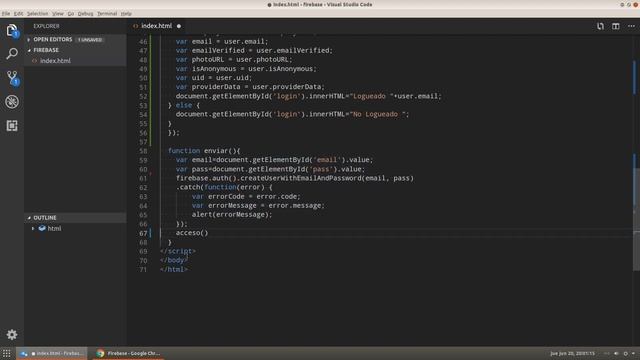Viewport: 640px width, 360px height.
Task: Open the Selection menu
Action: click(38, 13)
